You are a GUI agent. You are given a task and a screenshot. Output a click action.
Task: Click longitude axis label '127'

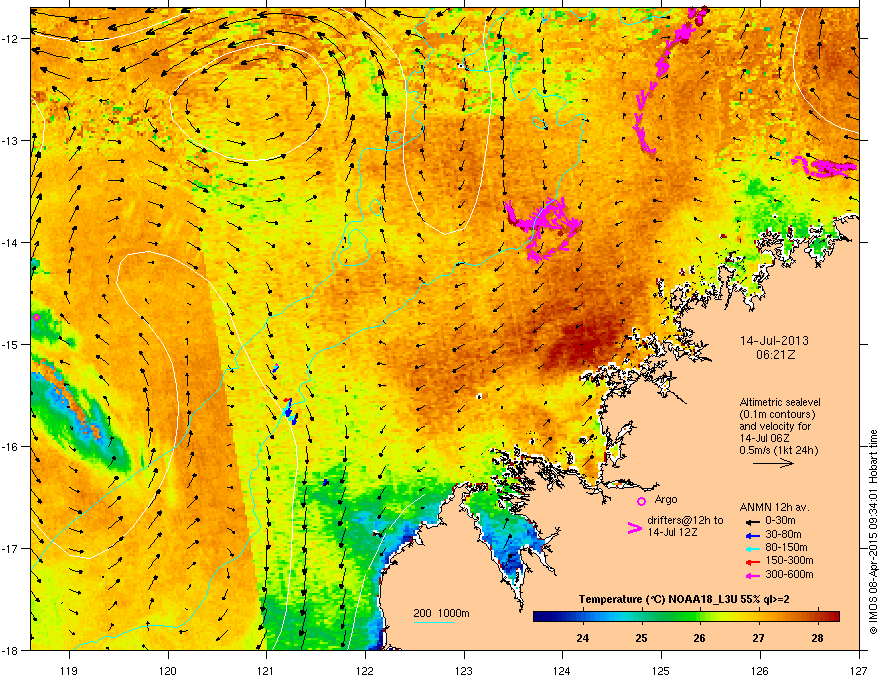[x=859, y=670]
